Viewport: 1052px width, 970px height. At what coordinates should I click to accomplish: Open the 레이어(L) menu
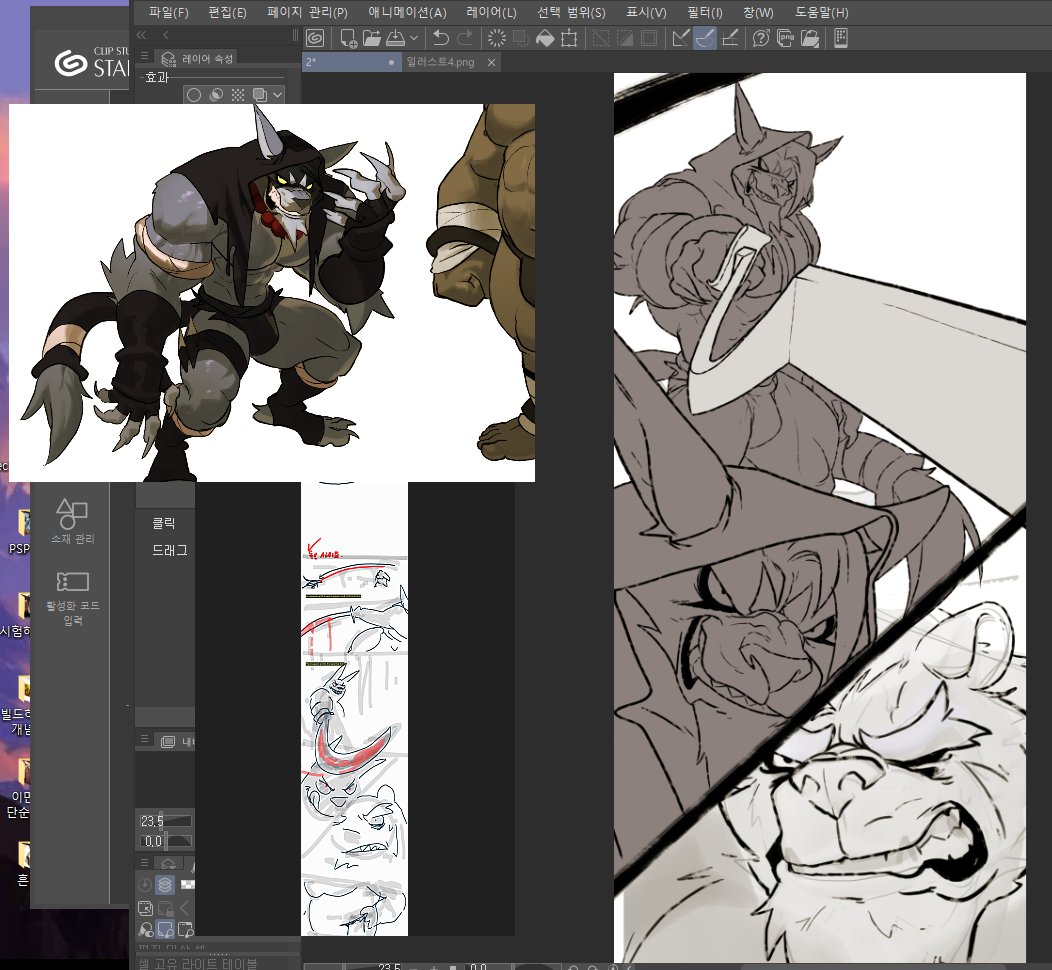coord(491,12)
